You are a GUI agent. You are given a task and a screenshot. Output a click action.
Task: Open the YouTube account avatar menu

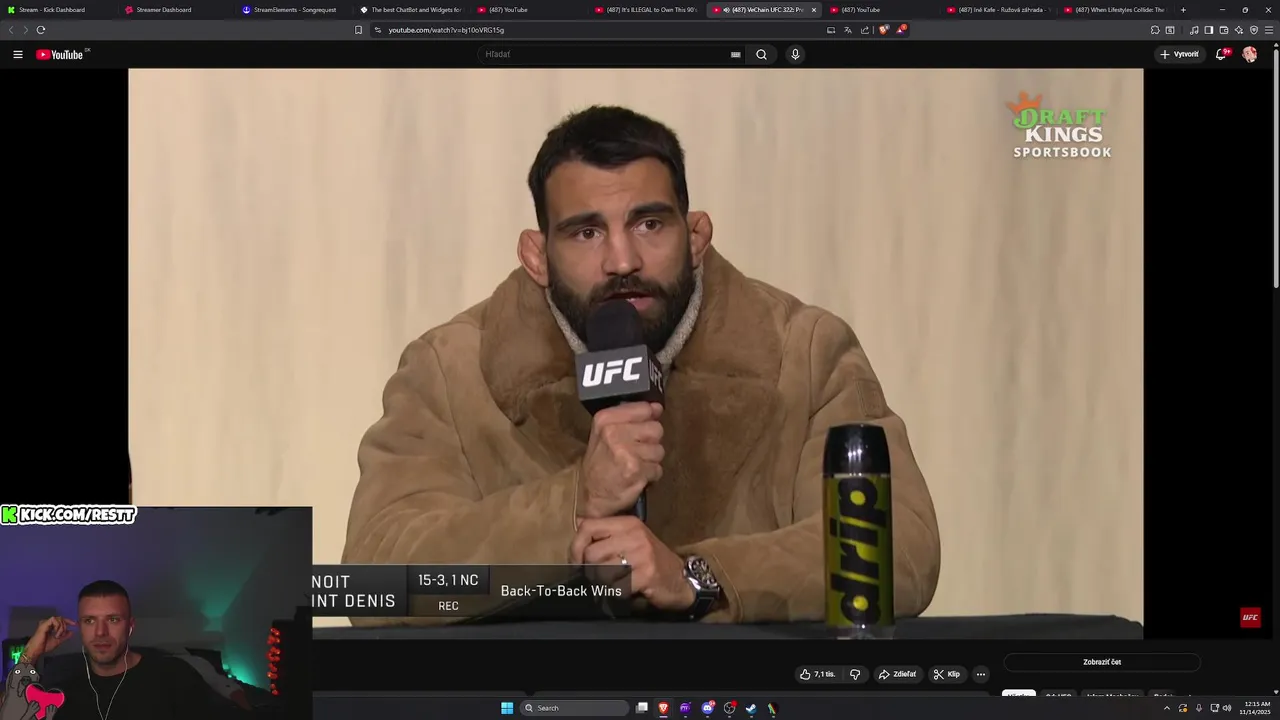click(x=1249, y=54)
